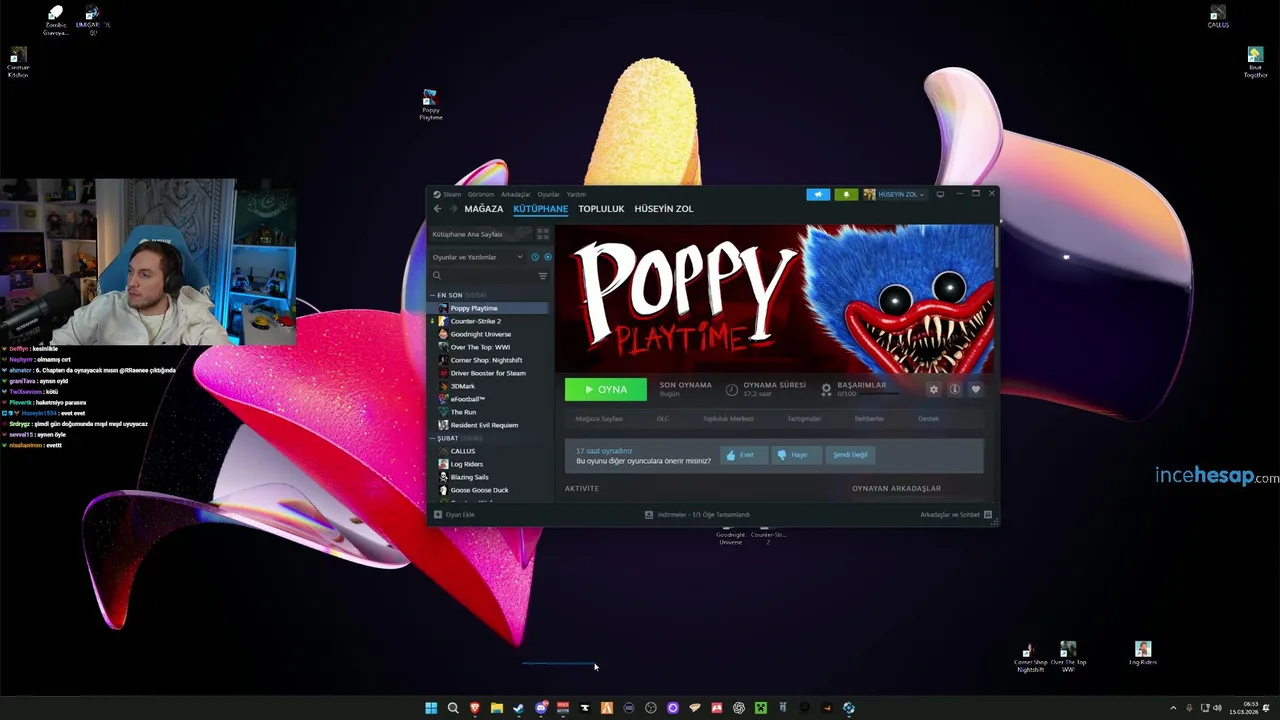Open Tartışmalar link
Viewport: 1280px width, 720px height.
click(x=804, y=419)
